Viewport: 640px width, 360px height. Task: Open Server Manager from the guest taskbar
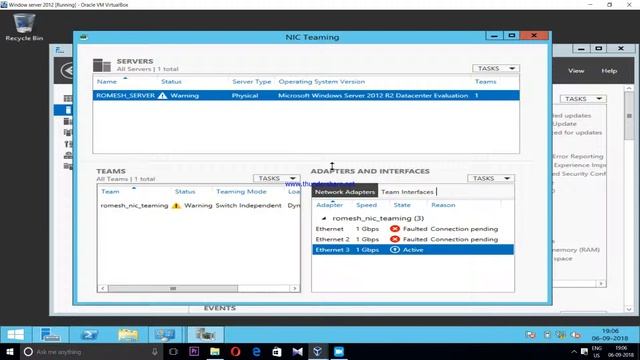pyautogui.click(x=50, y=335)
